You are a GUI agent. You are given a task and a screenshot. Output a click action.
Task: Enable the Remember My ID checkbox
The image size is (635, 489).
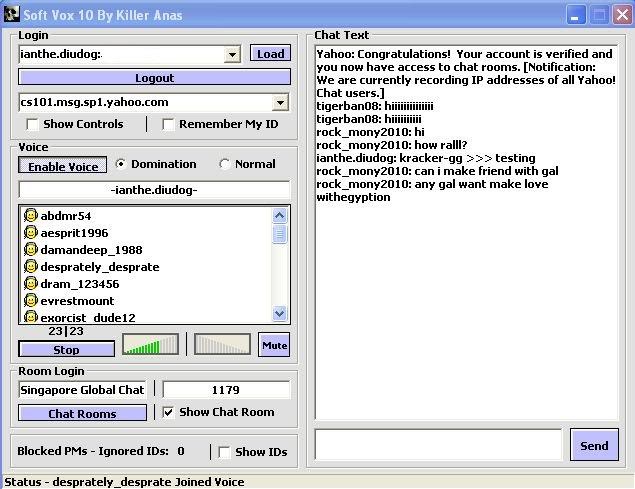[x=168, y=124]
